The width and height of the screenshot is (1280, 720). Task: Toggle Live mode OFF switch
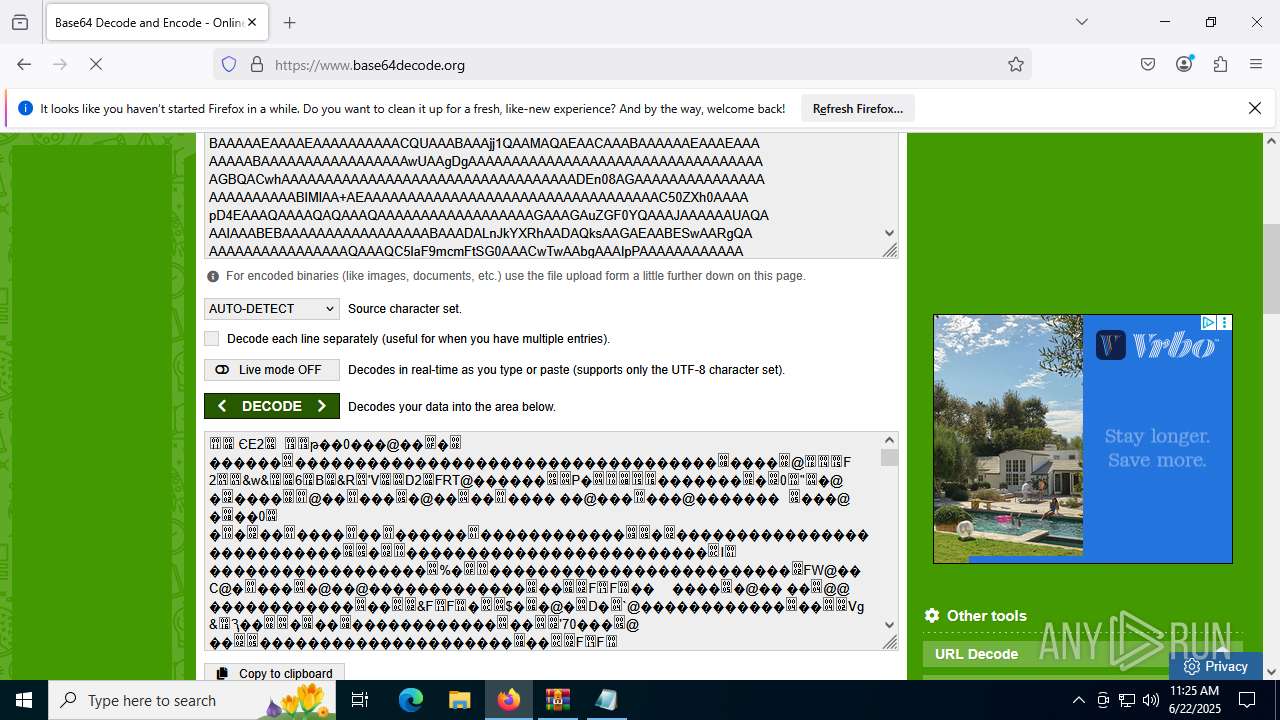point(272,370)
